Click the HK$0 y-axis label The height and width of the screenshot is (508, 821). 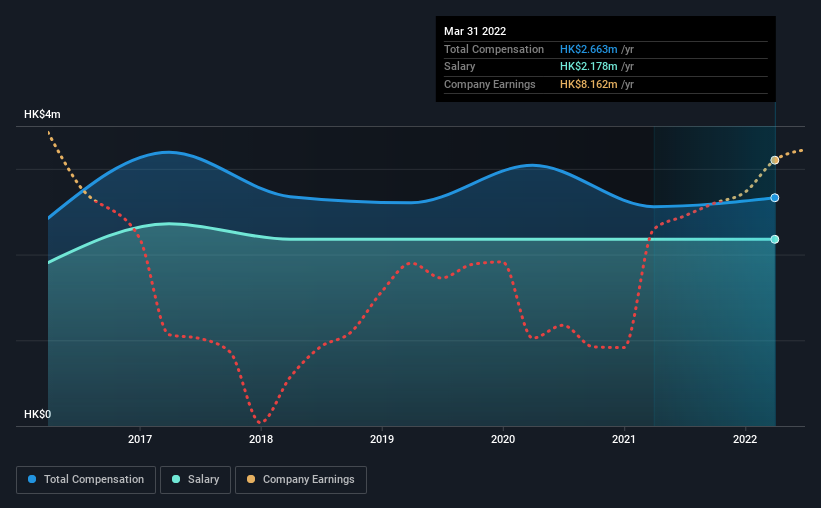tap(37, 414)
